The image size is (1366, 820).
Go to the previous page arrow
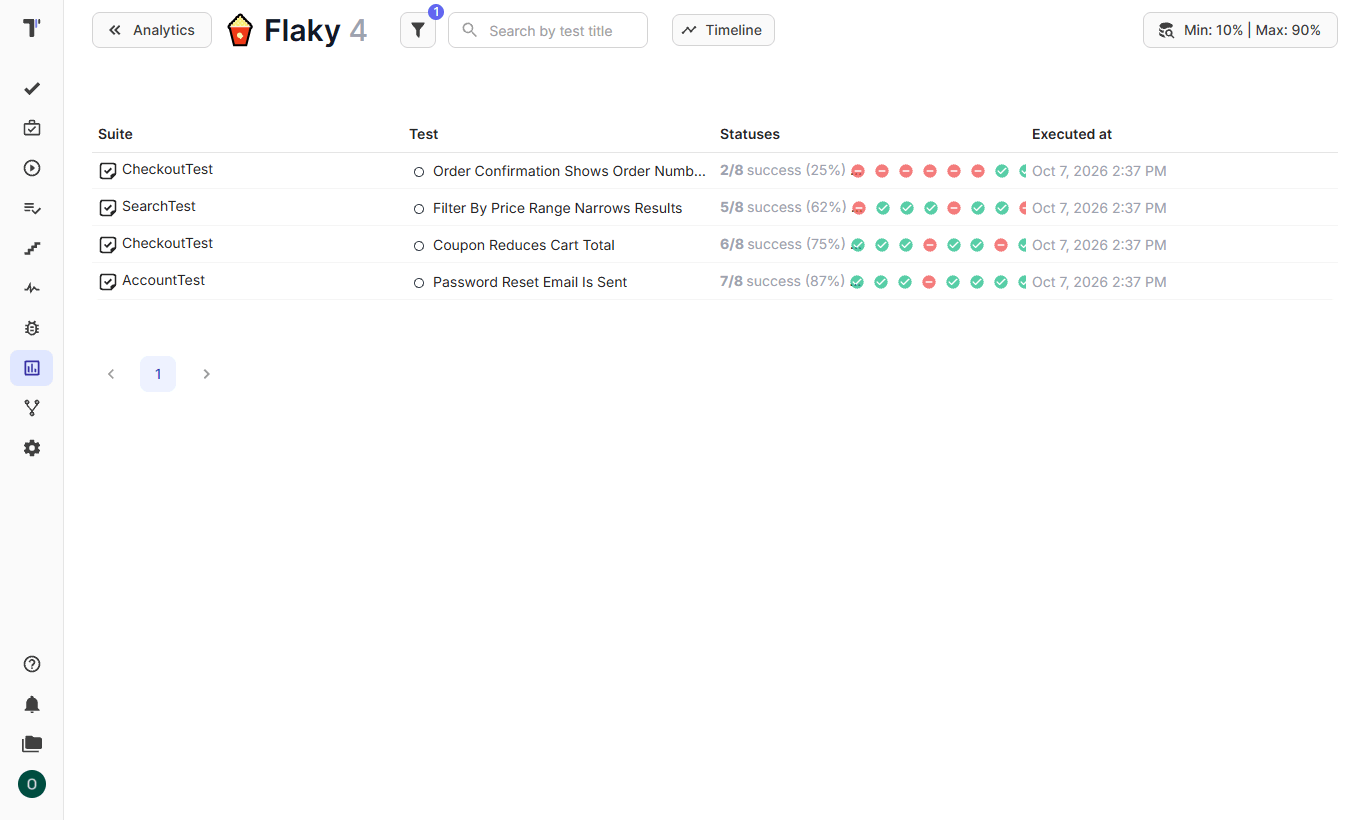coord(111,374)
